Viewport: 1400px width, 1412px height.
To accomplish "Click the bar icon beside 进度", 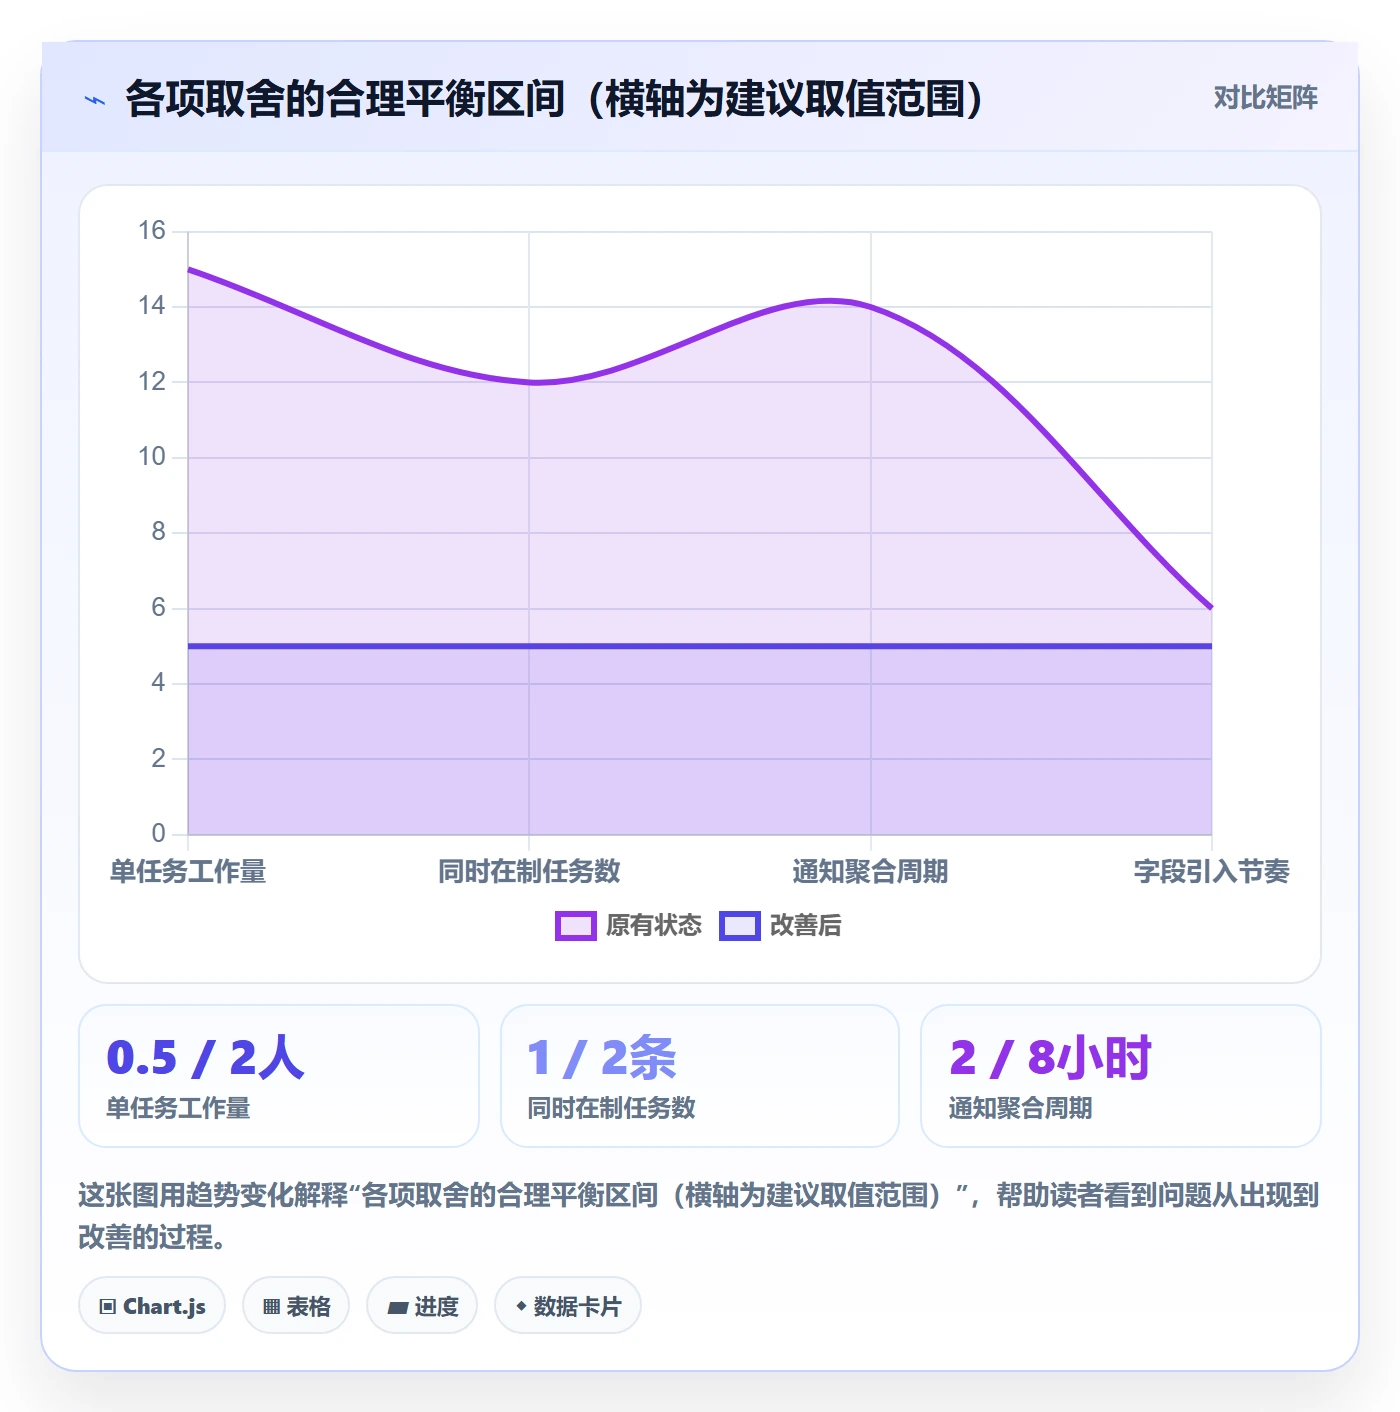I will click(398, 1307).
